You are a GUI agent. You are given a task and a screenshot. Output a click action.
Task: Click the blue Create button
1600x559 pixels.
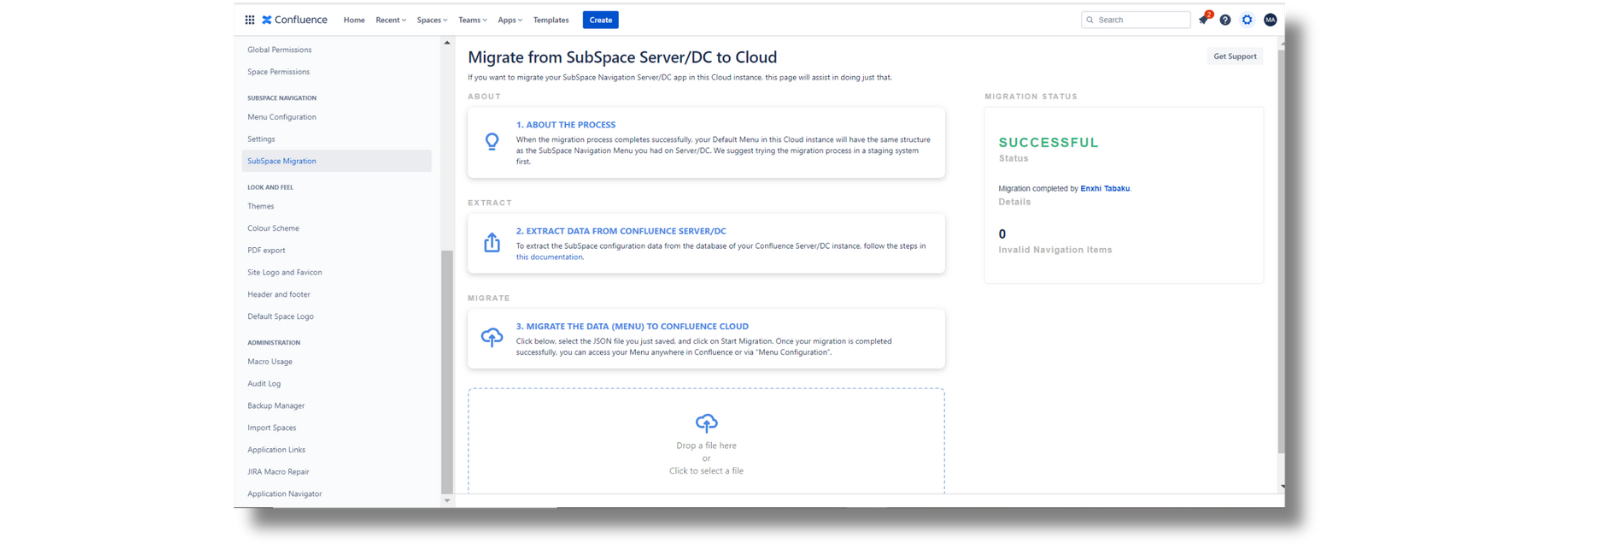click(x=601, y=20)
